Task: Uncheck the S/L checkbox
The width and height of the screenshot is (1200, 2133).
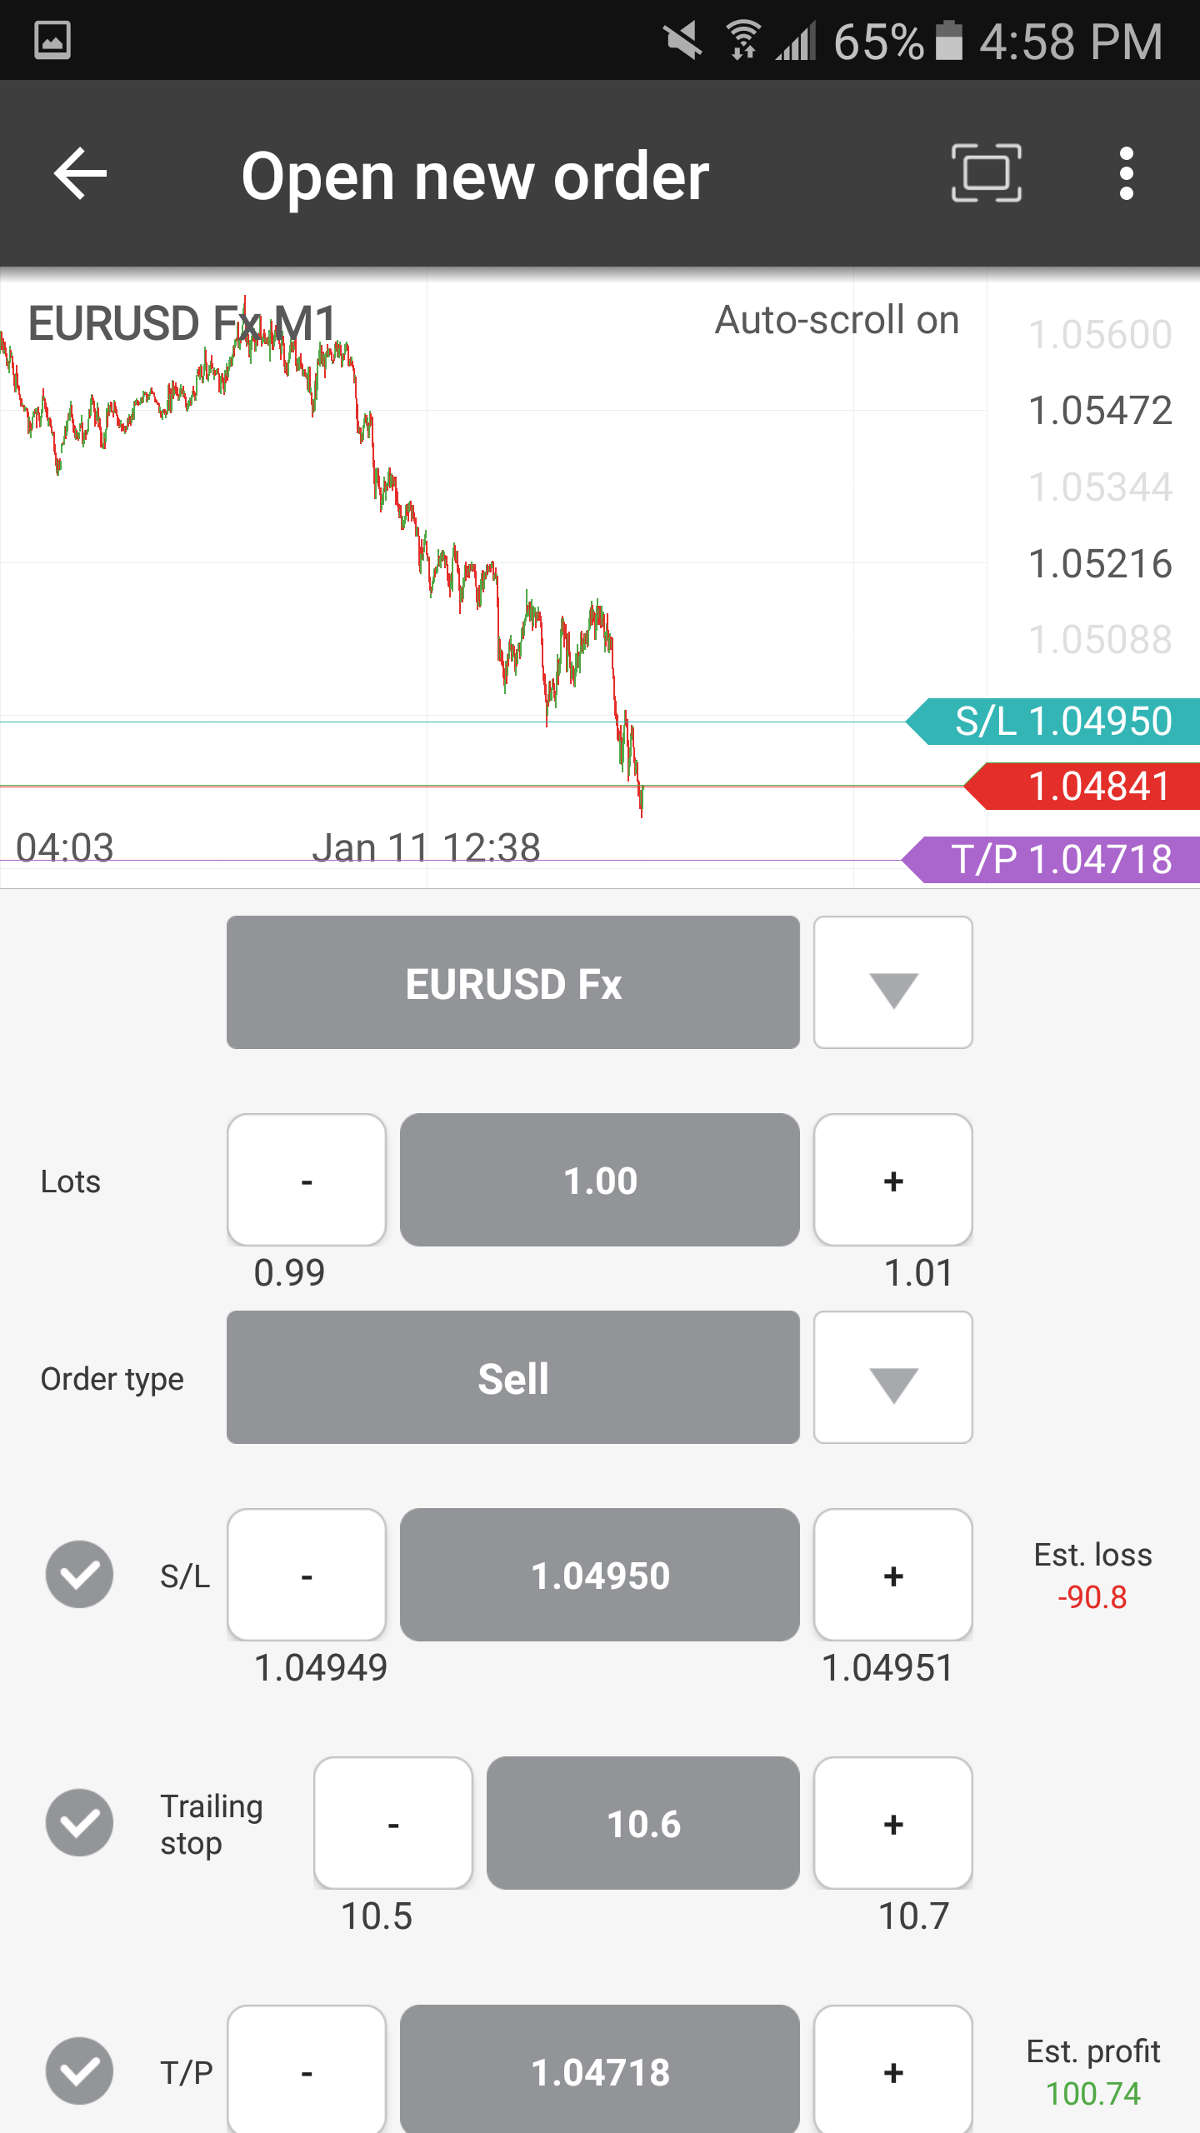Action: point(79,1575)
